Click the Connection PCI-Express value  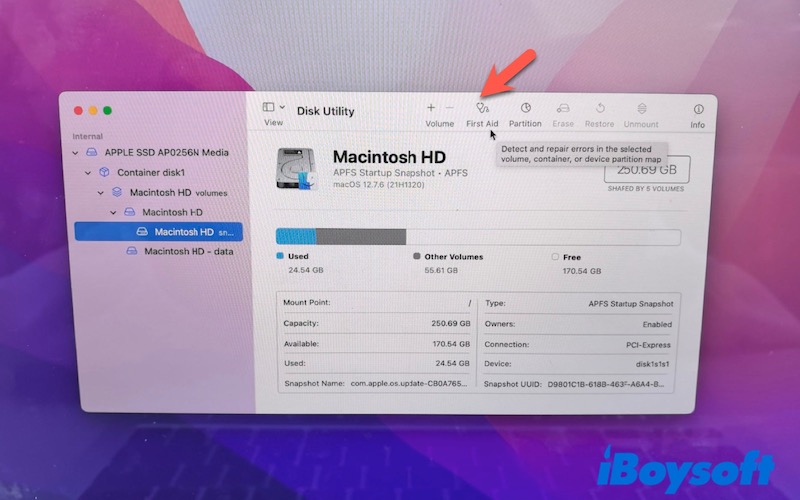coord(648,345)
